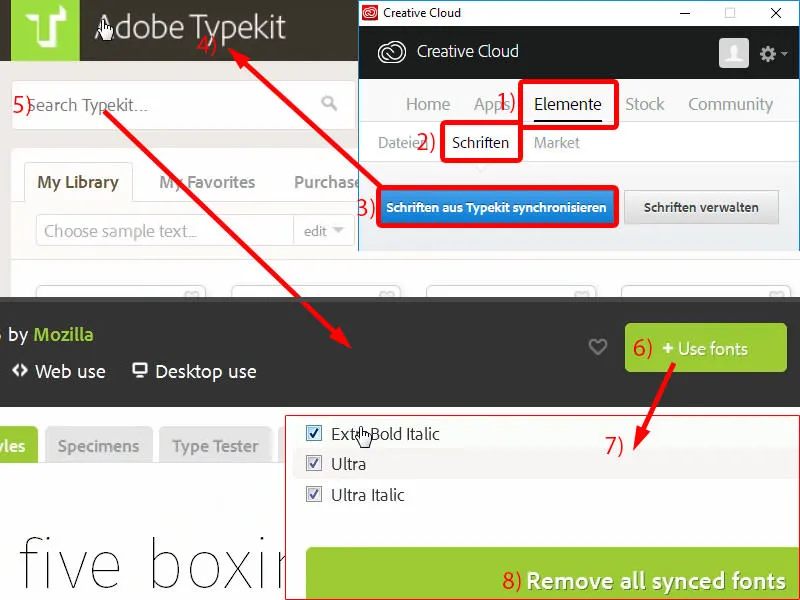Click Remove all synced fonts button
800x600 pixels.
[x=552, y=573]
